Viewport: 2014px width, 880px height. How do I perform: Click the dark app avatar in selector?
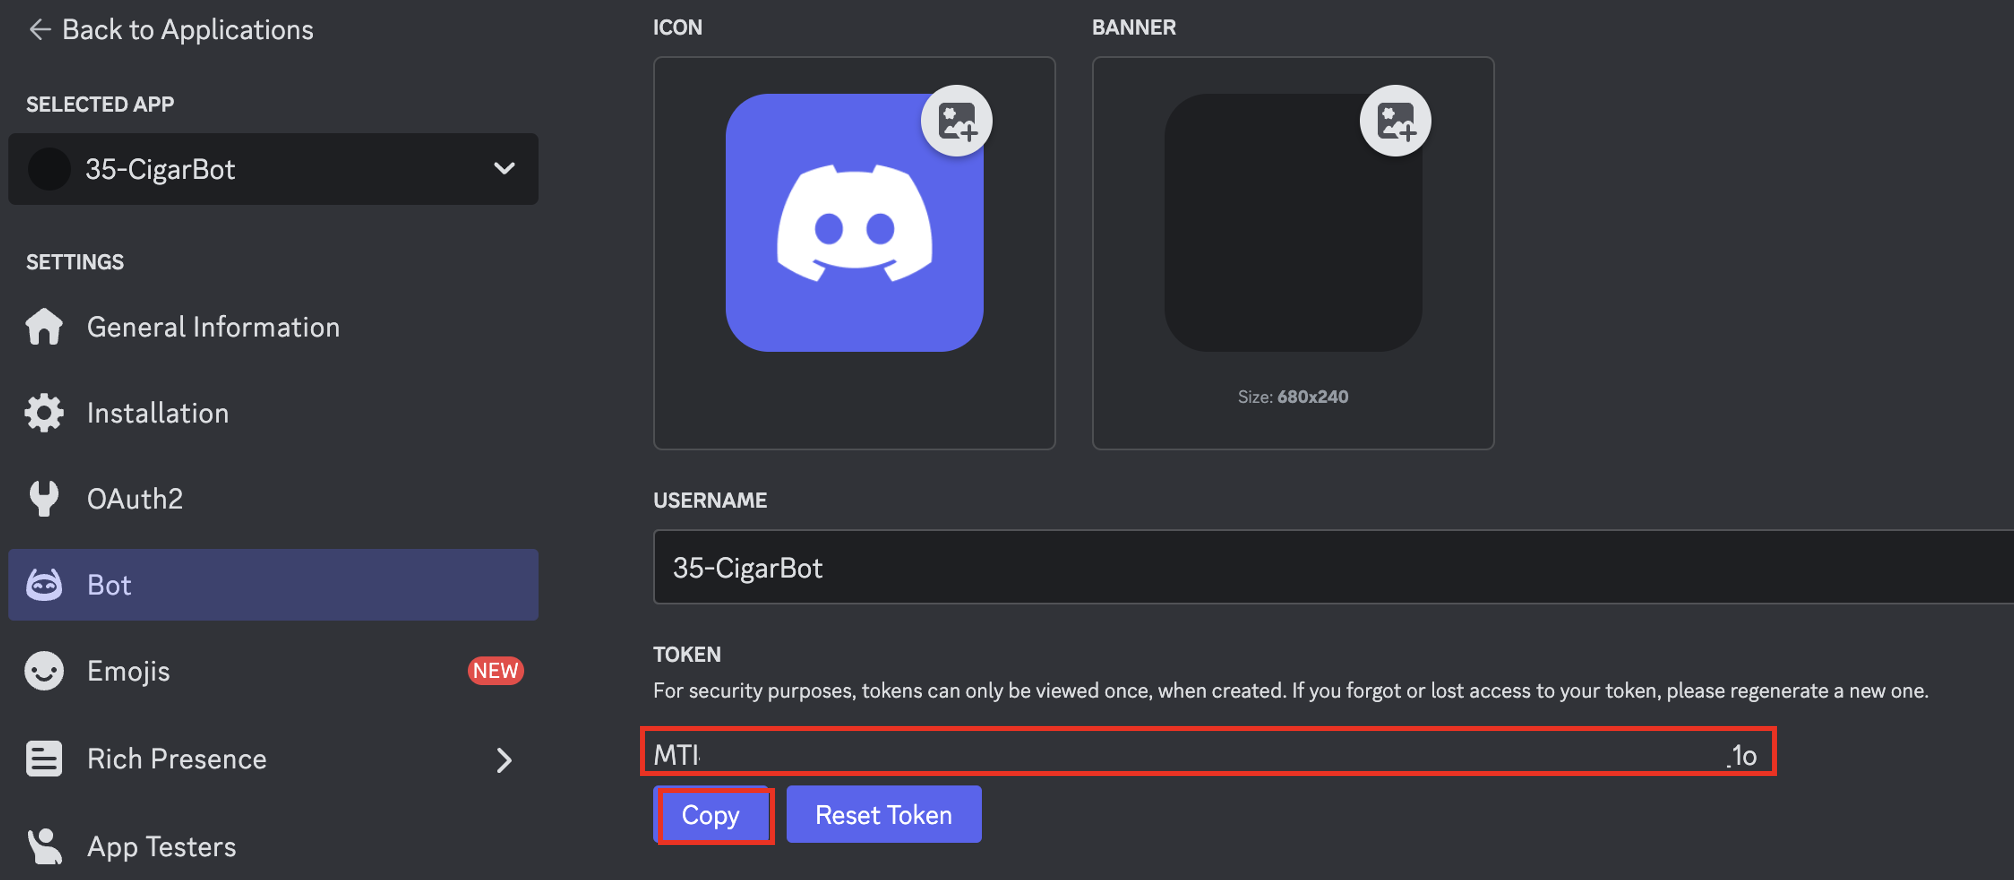point(49,169)
